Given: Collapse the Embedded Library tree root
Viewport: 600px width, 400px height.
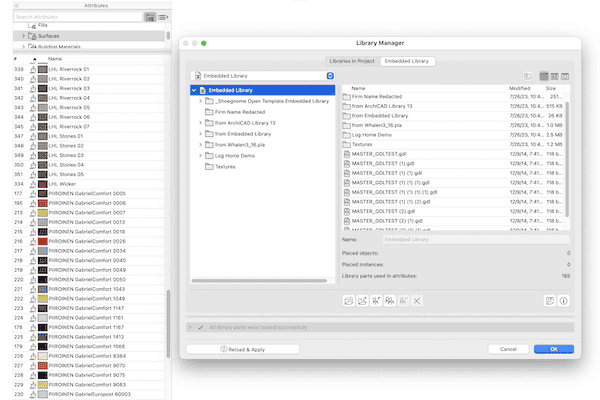Looking at the screenshot, I should click(x=194, y=90).
